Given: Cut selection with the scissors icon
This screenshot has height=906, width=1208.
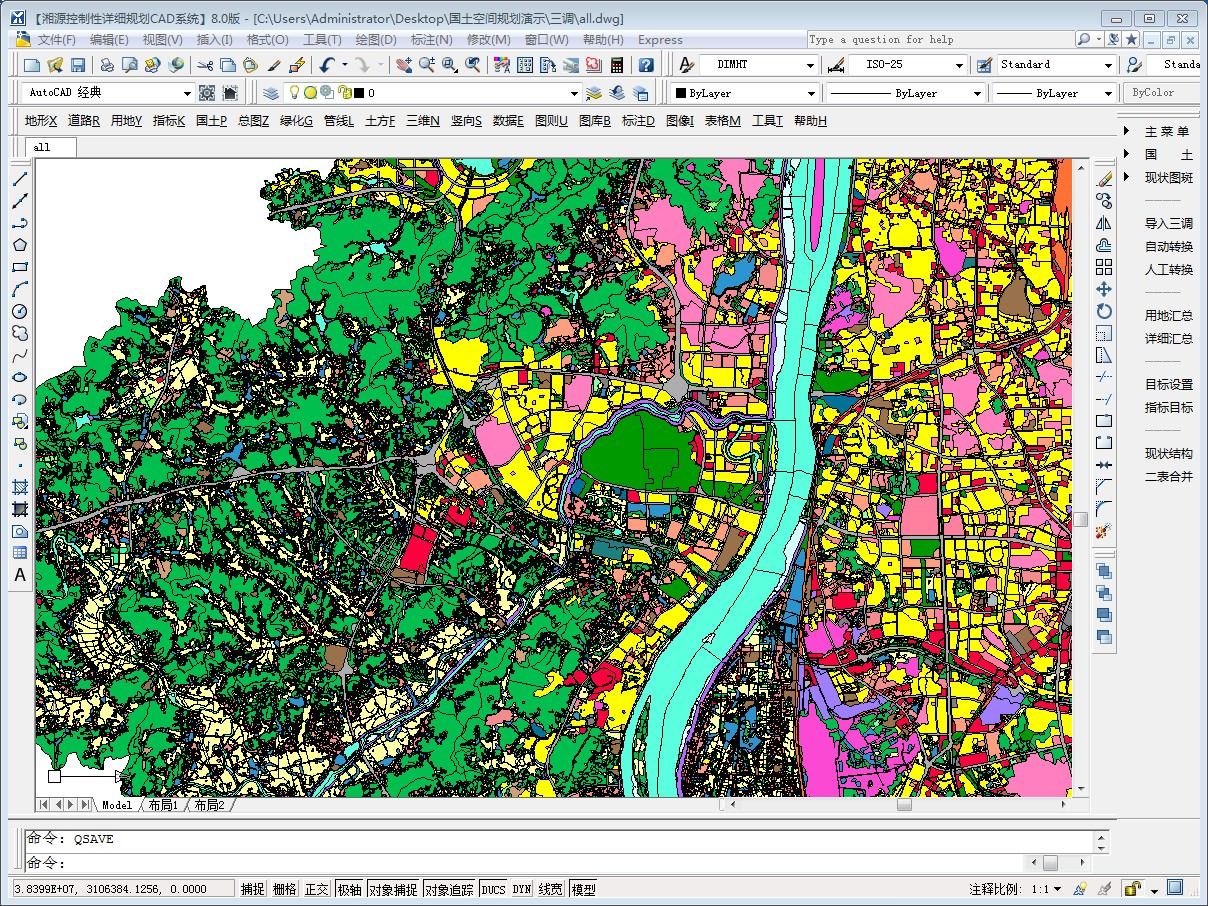Looking at the screenshot, I should pos(206,65).
